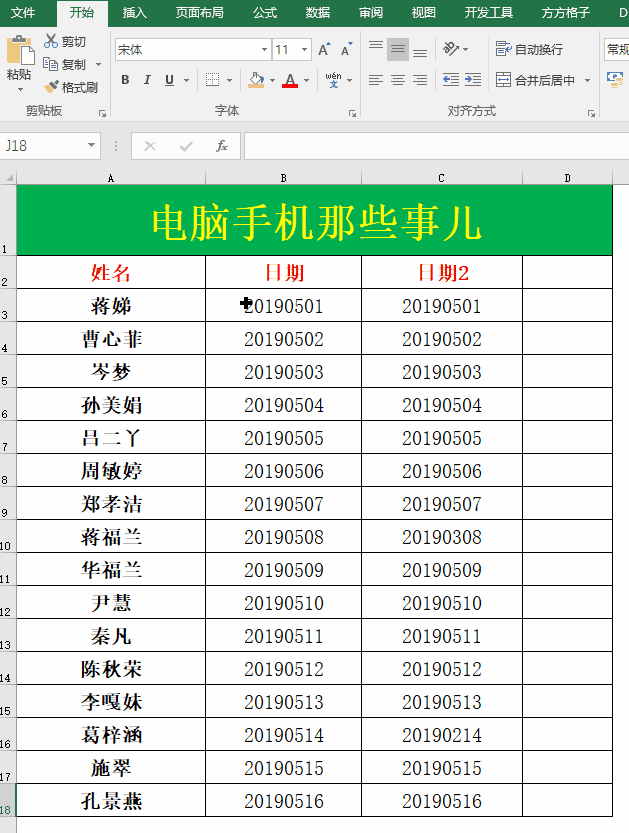Toggle middle vertical alignment
Screen dimensions: 629x833
click(398, 49)
